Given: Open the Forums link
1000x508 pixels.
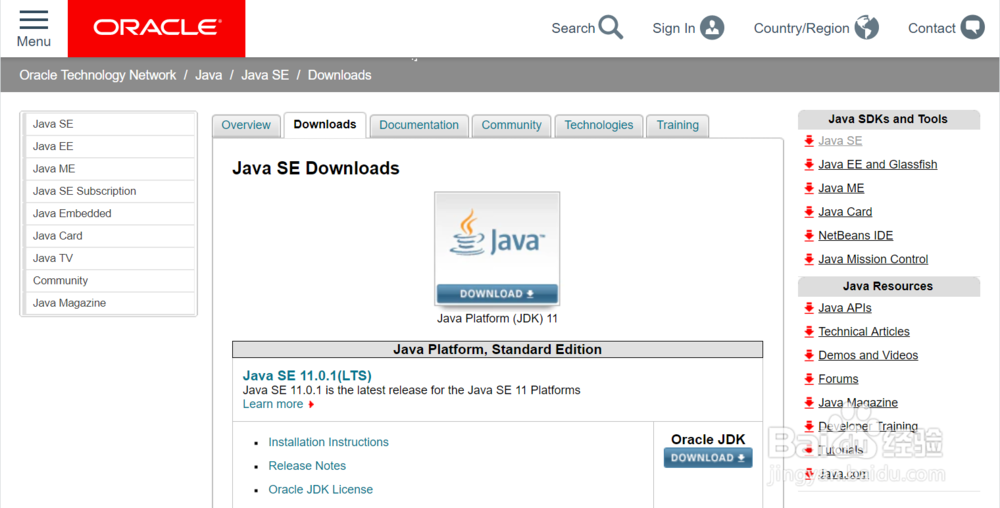Looking at the screenshot, I should point(838,379).
